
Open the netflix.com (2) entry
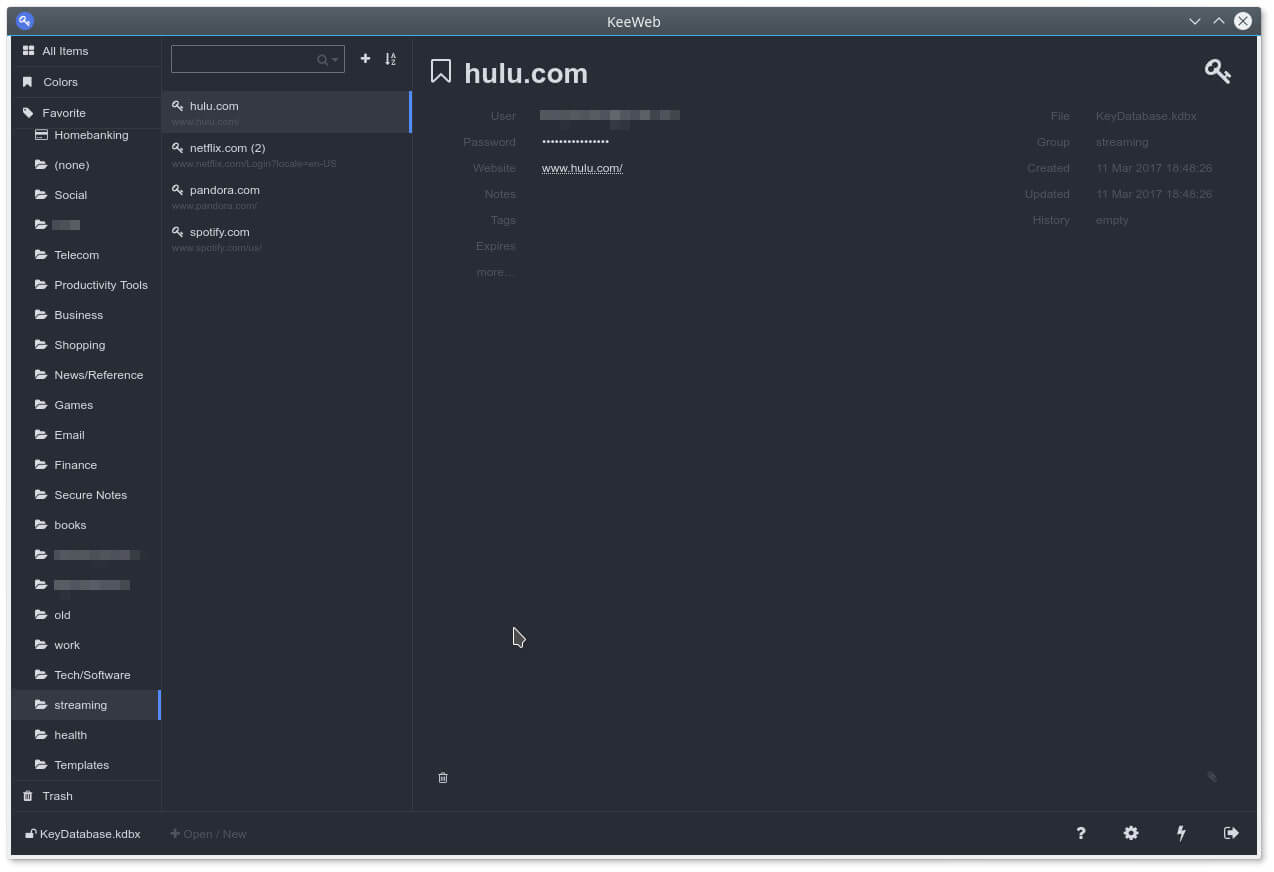tap(287, 154)
